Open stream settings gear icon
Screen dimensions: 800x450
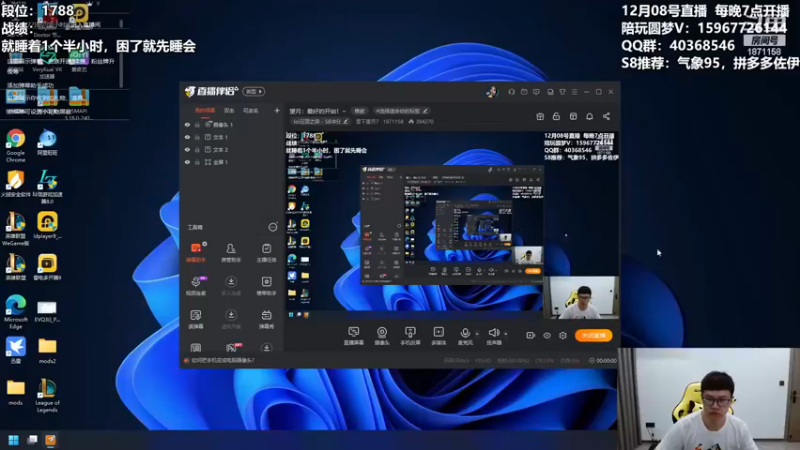(563, 335)
